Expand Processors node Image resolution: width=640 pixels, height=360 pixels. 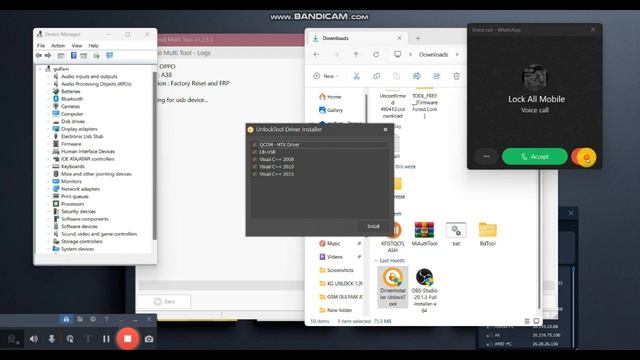pos(48,204)
